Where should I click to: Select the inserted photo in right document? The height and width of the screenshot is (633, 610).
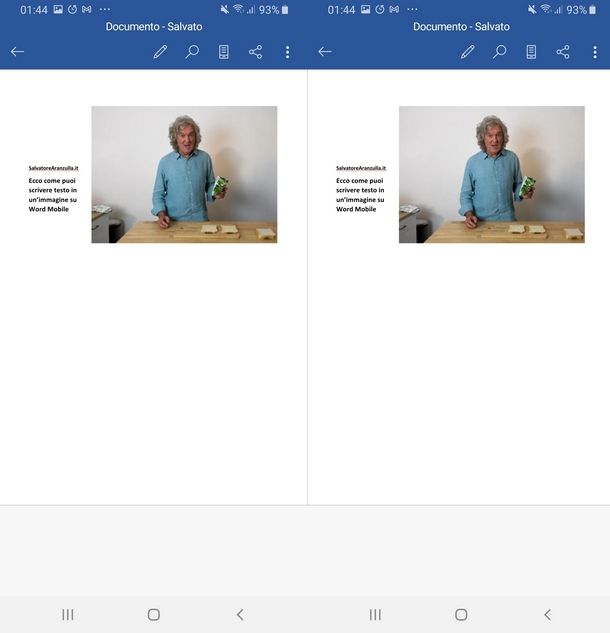[492, 174]
